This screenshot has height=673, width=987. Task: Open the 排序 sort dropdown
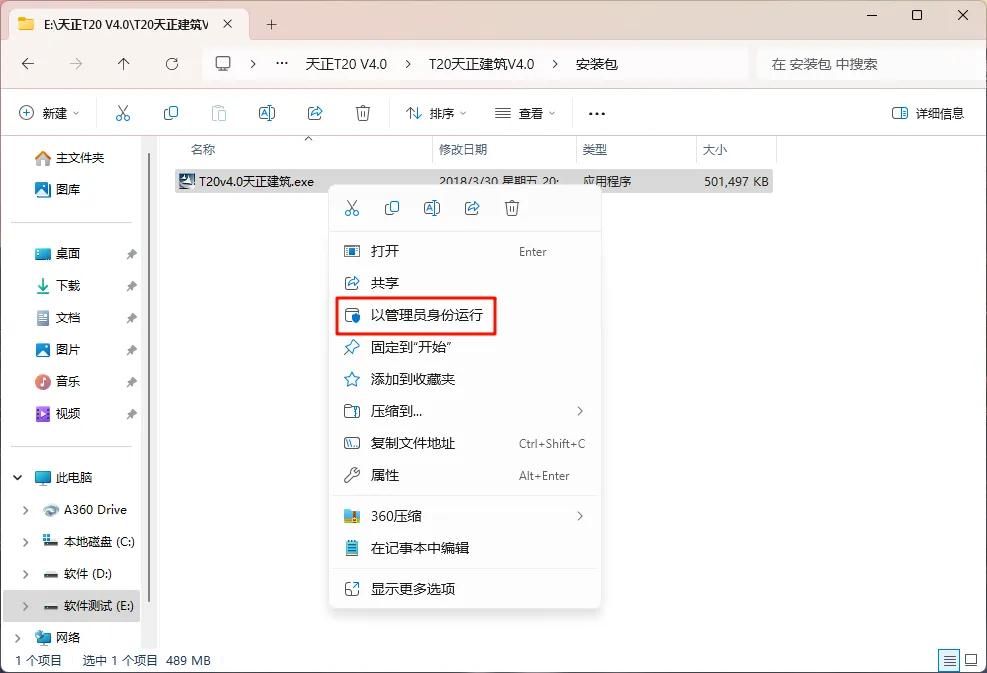(x=436, y=113)
